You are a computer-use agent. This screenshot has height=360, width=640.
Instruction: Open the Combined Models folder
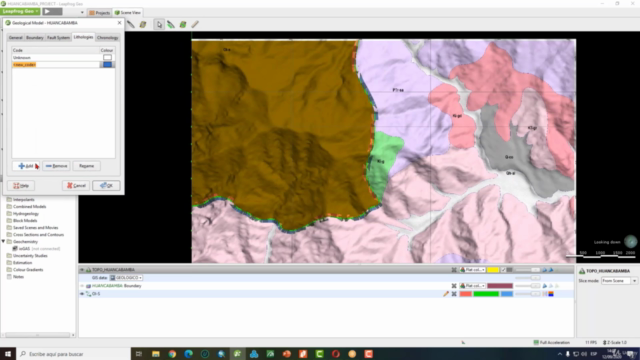point(29,207)
